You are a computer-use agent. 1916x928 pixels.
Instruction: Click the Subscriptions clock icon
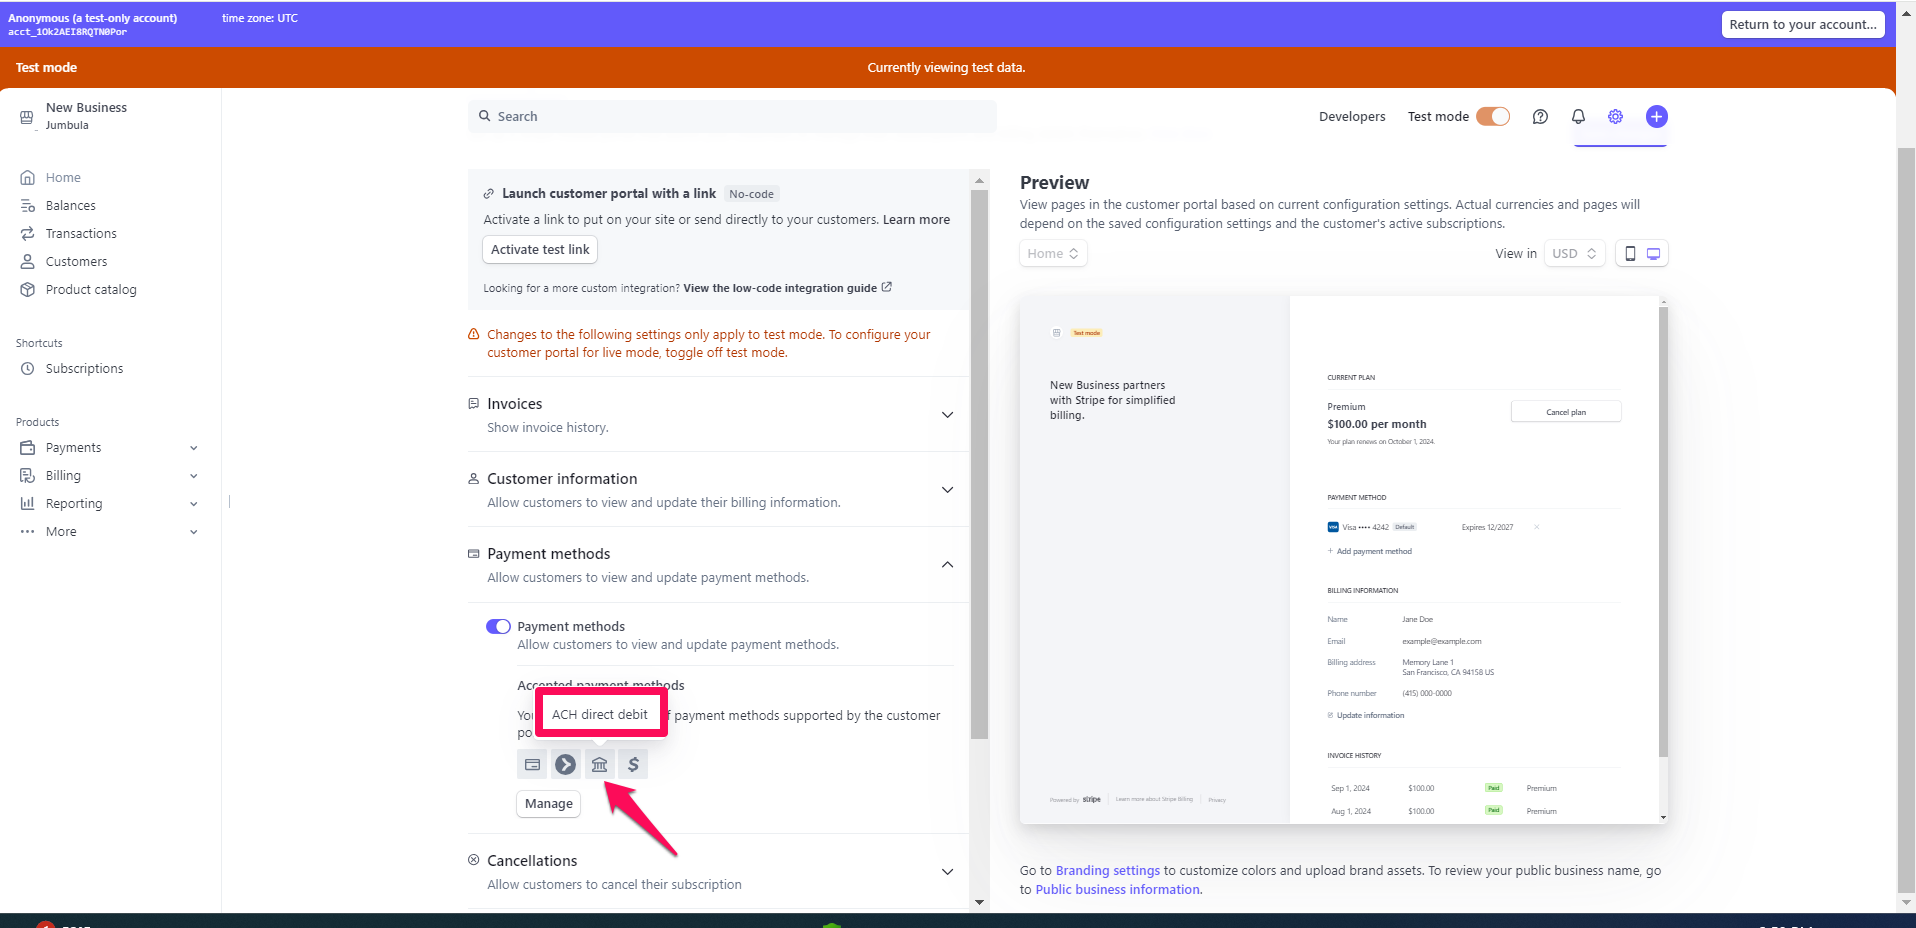tap(27, 368)
